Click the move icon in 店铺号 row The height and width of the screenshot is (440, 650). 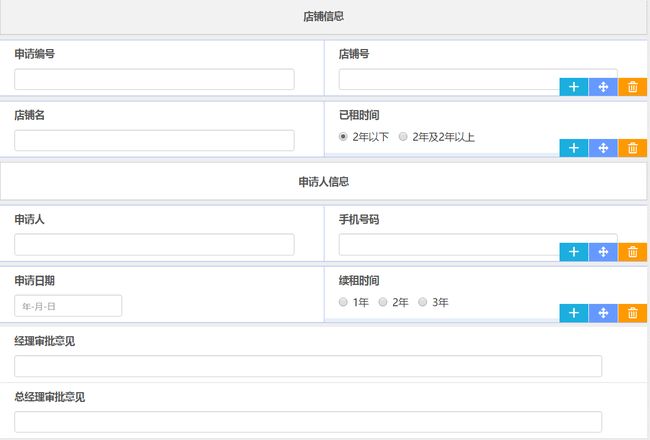[603, 87]
